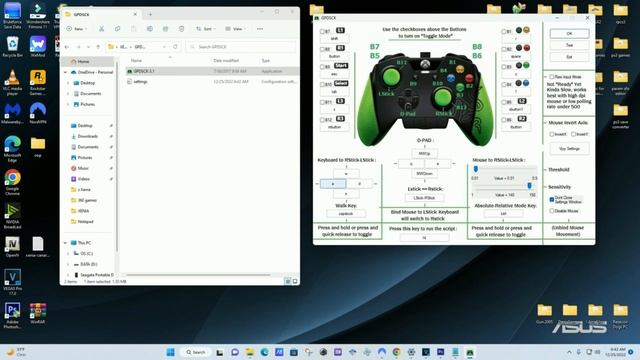640x360 pixels.
Task: Uncheck Don't Close Settings Window checkbox
Action: (551, 199)
